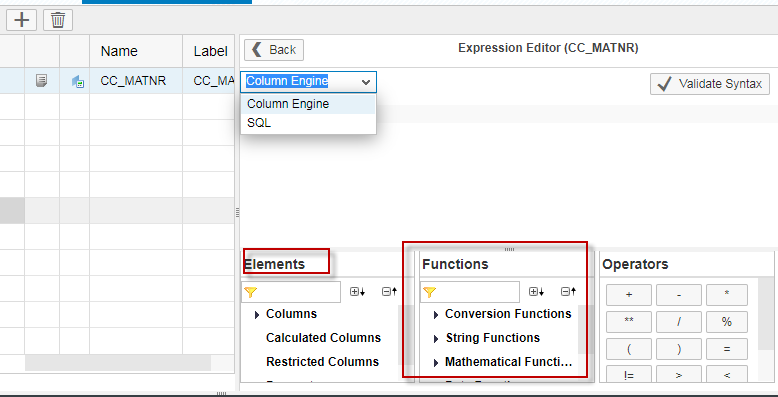
Task: Click the filter funnel icon in Functions
Action: pos(429,292)
